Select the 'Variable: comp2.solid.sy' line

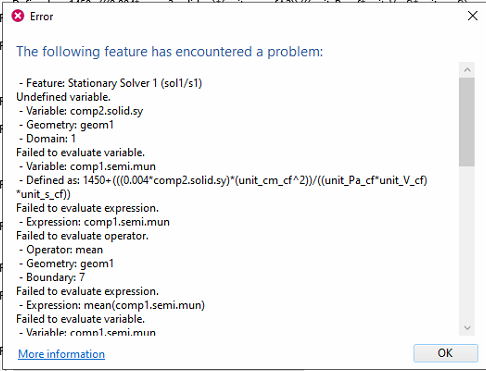point(81,111)
